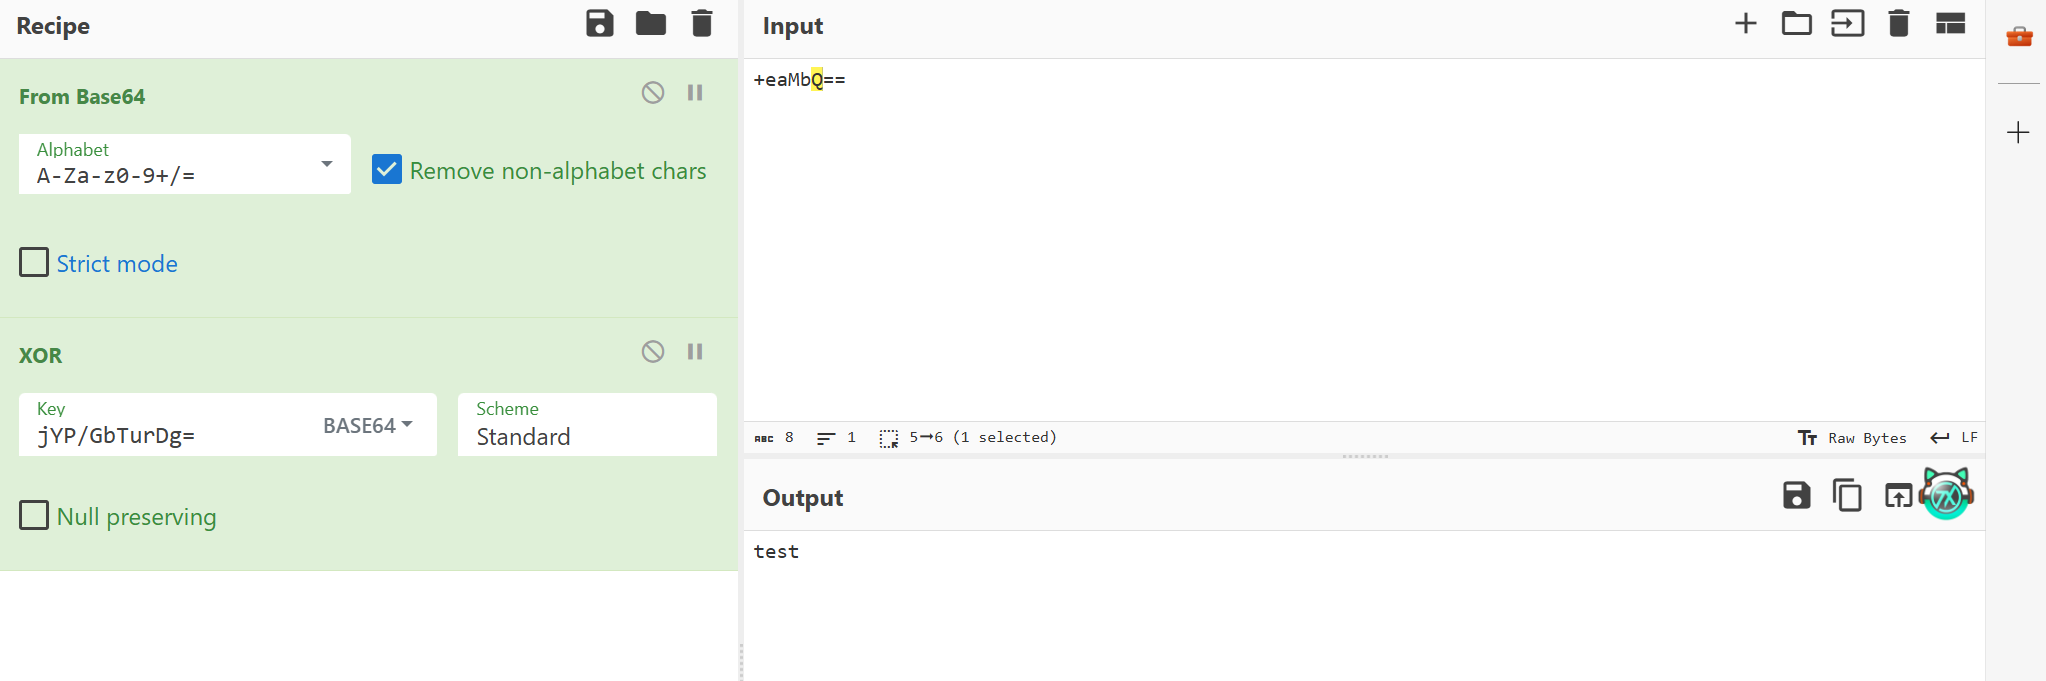Save the output to a file
This screenshot has height=681, width=2046.
click(x=1796, y=495)
